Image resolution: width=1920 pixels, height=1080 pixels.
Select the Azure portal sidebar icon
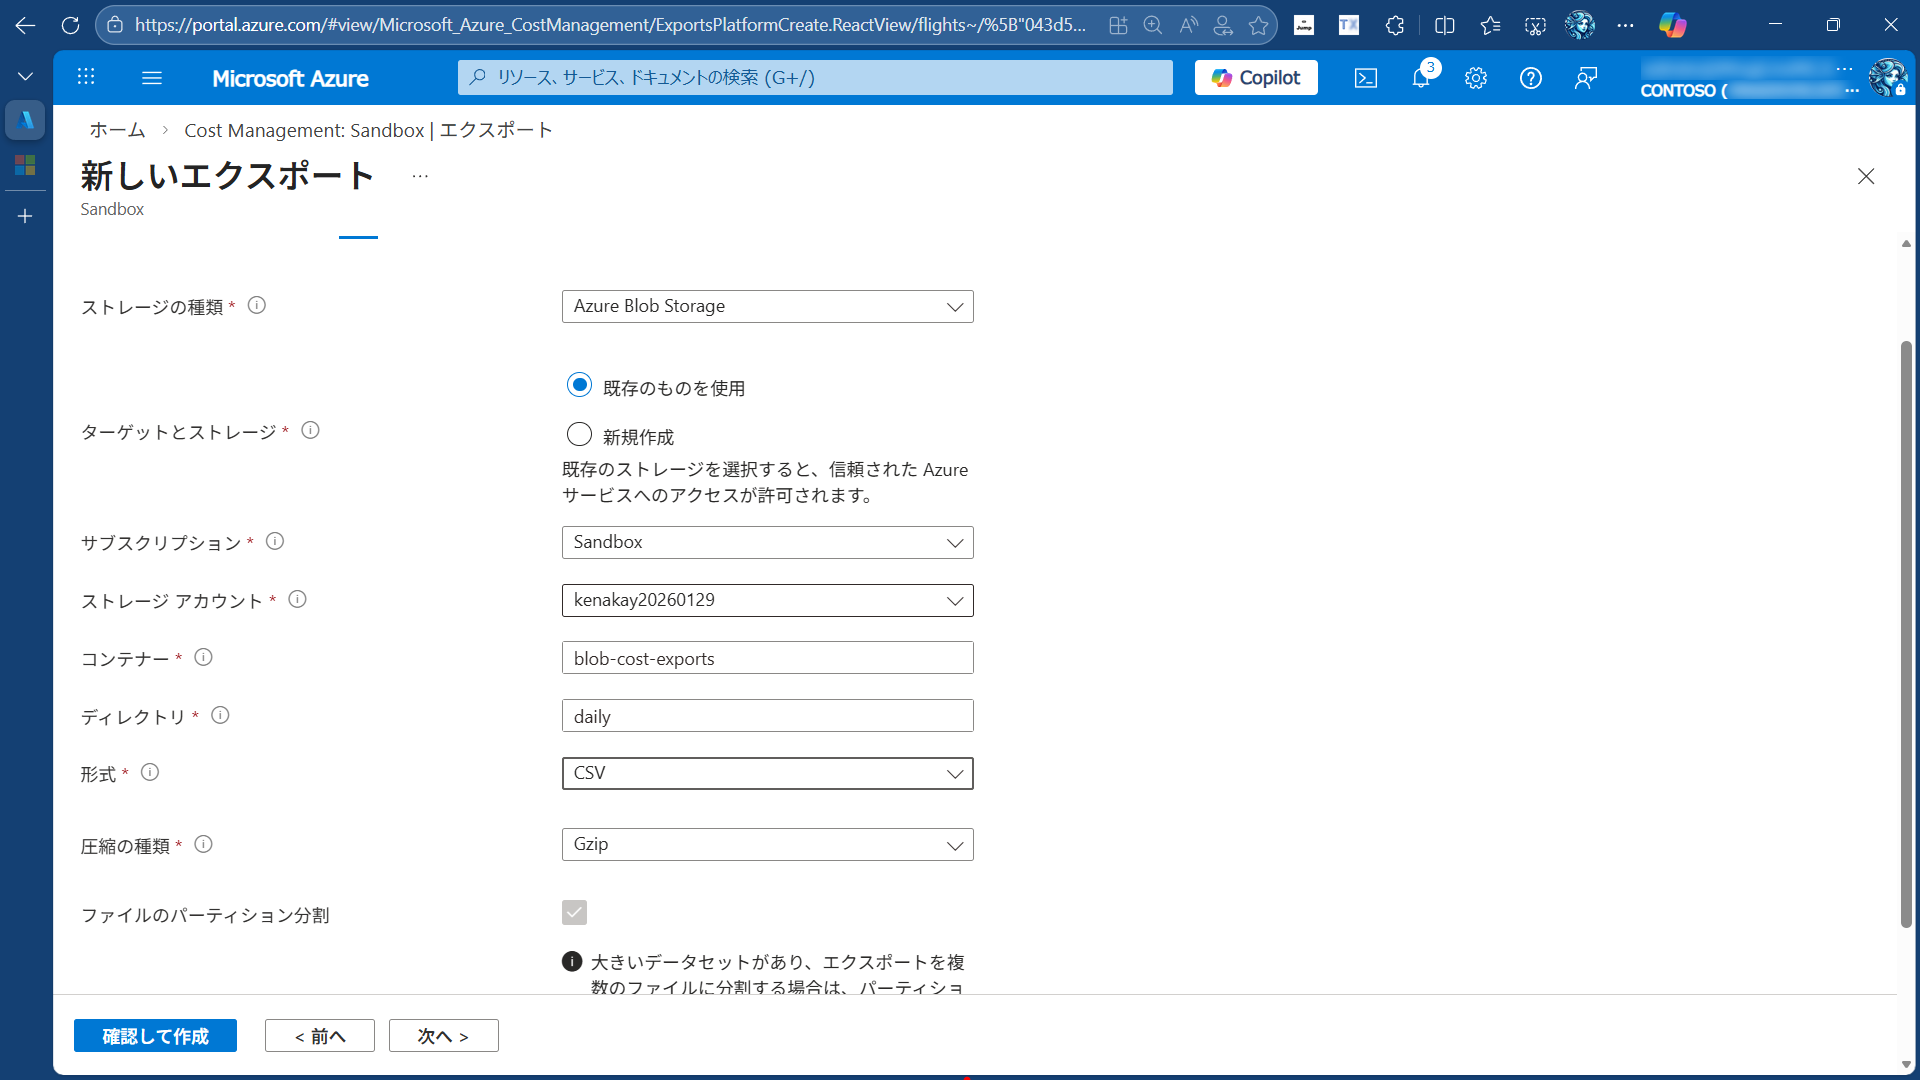(25, 120)
